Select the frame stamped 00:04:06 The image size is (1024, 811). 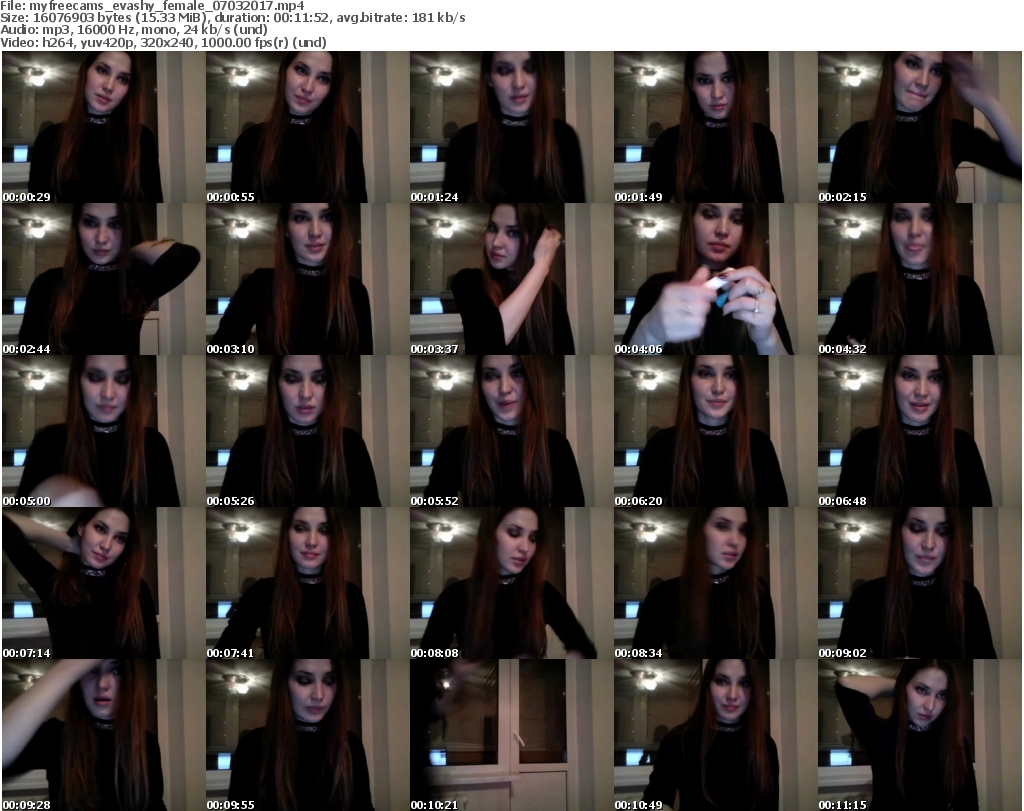[x=716, y=279]
